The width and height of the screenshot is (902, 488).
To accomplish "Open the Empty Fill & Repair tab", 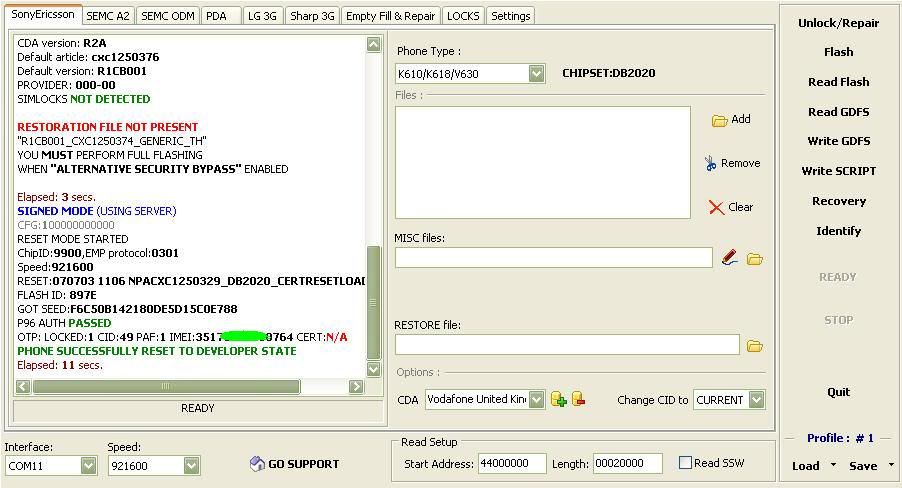I will [391, 16].
